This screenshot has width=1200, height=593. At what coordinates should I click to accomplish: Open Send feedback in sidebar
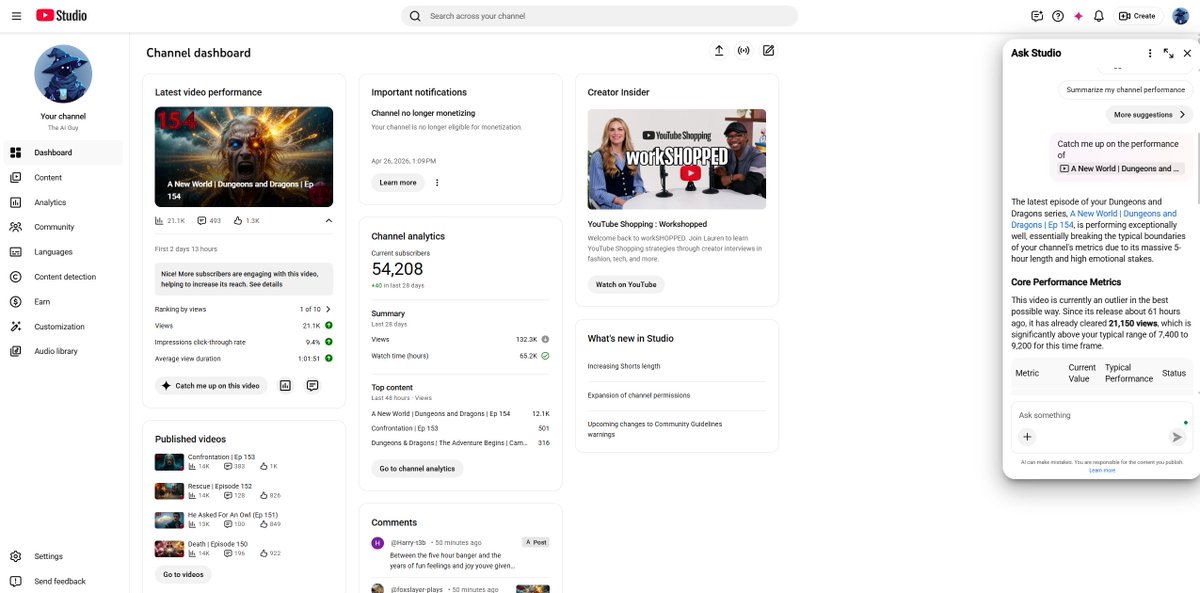pyautogui.click(x=62, y=581)
